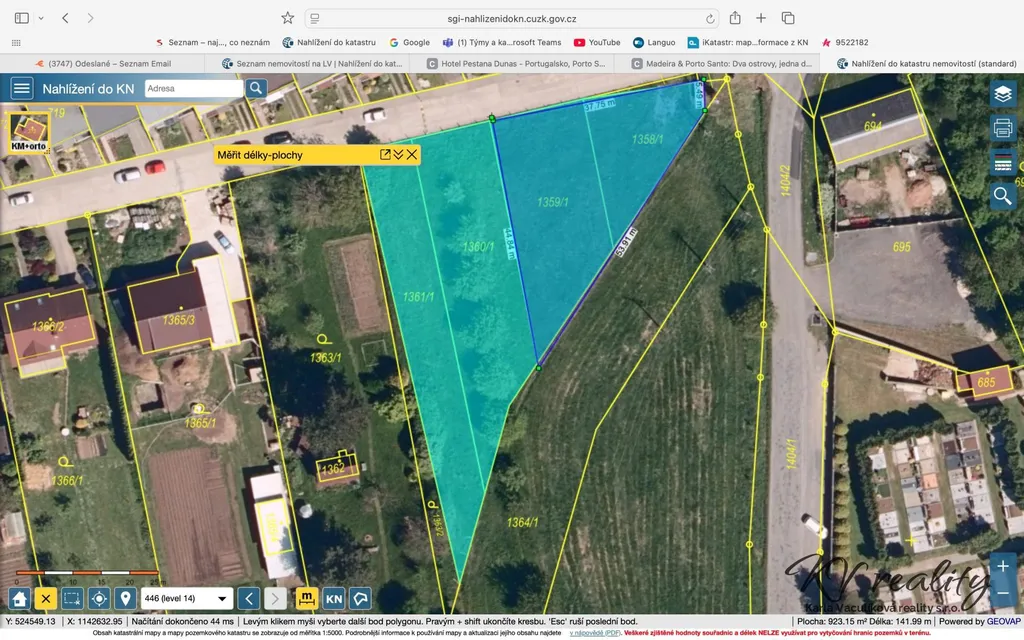Open Safari sidebar dropdown chevron
This screenshot has height=640, width=1024.
[x=41, y=18]
